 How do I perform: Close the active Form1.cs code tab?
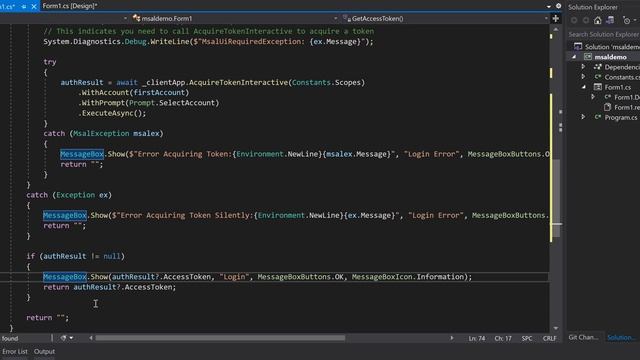tap(34, 7)
